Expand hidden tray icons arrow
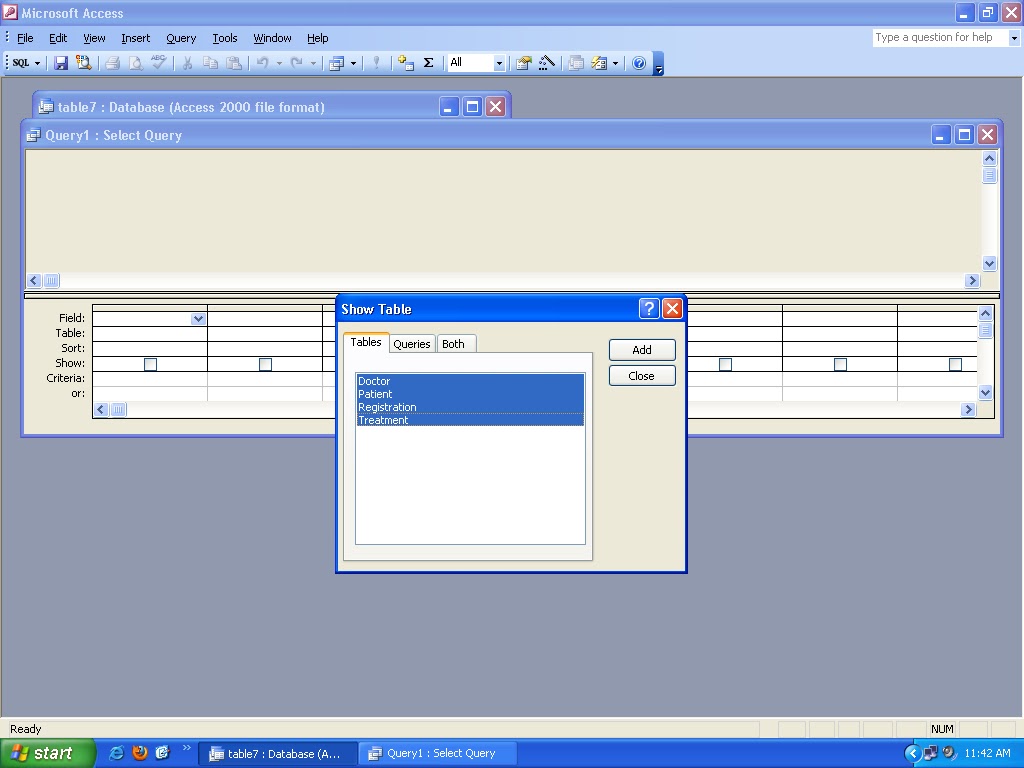The height and width of the screenshot is (768, 1024). [912, 753]
